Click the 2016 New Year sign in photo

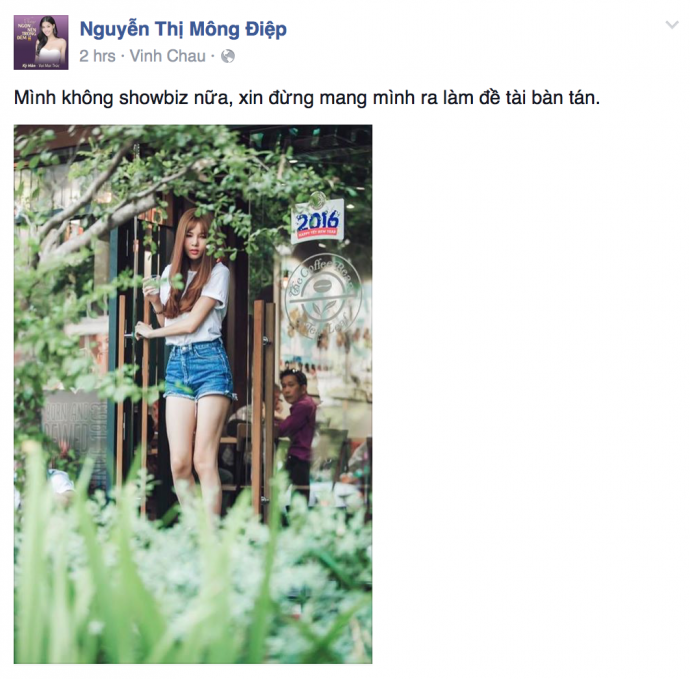click(x=317, y=221)
